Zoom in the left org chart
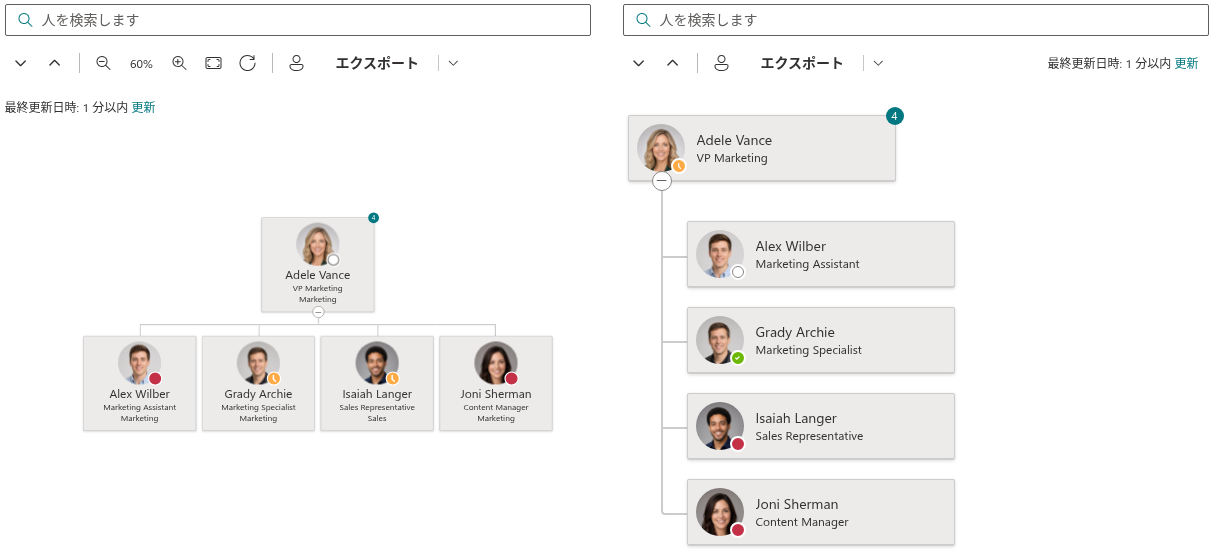This screenshot has width=1220, height=560. pos(180,63)
